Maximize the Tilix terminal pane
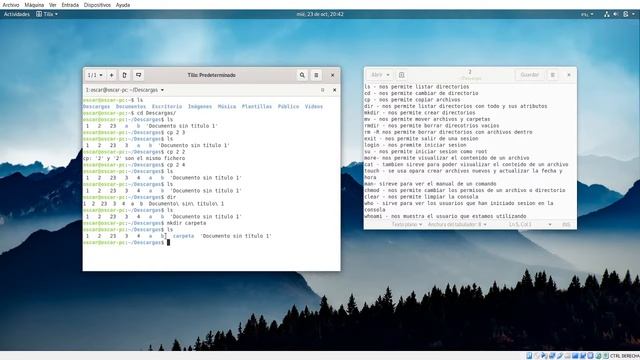 click(322, 90)
